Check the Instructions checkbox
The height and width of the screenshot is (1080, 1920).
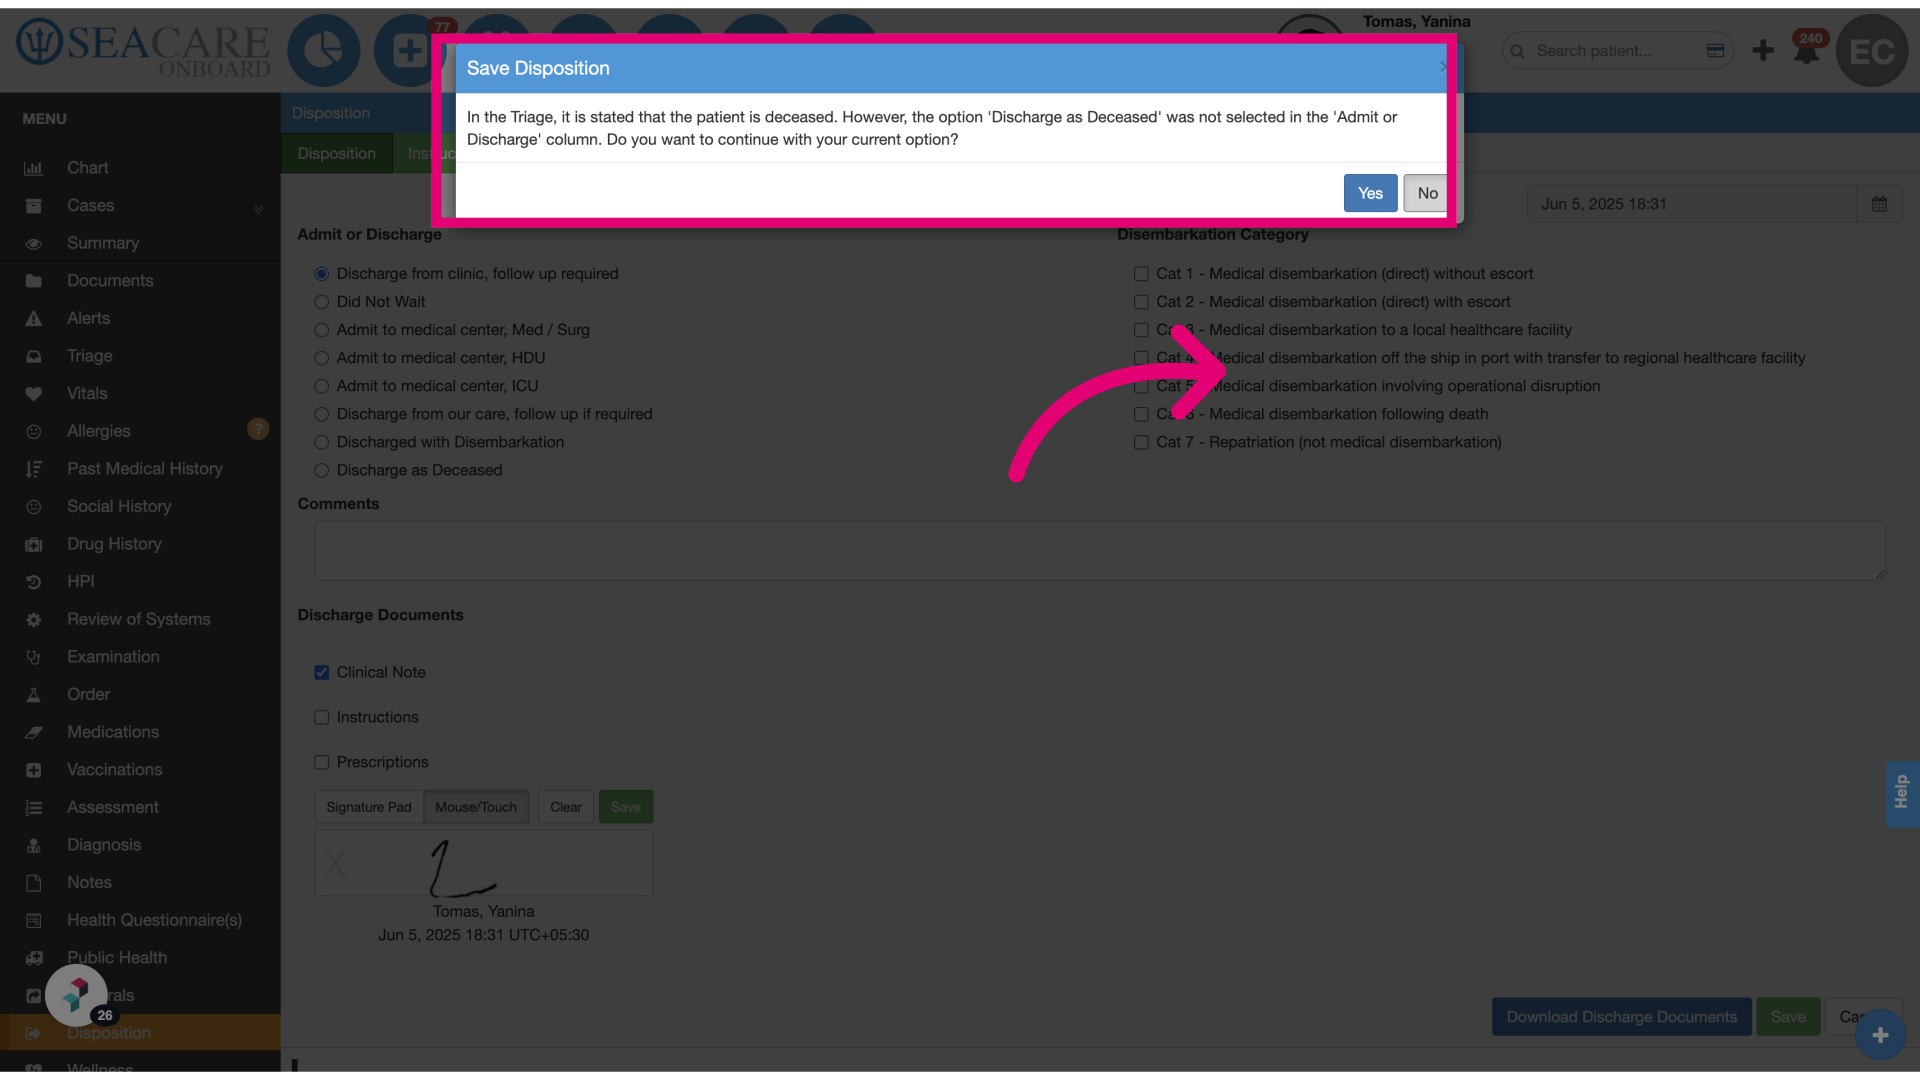321,717
